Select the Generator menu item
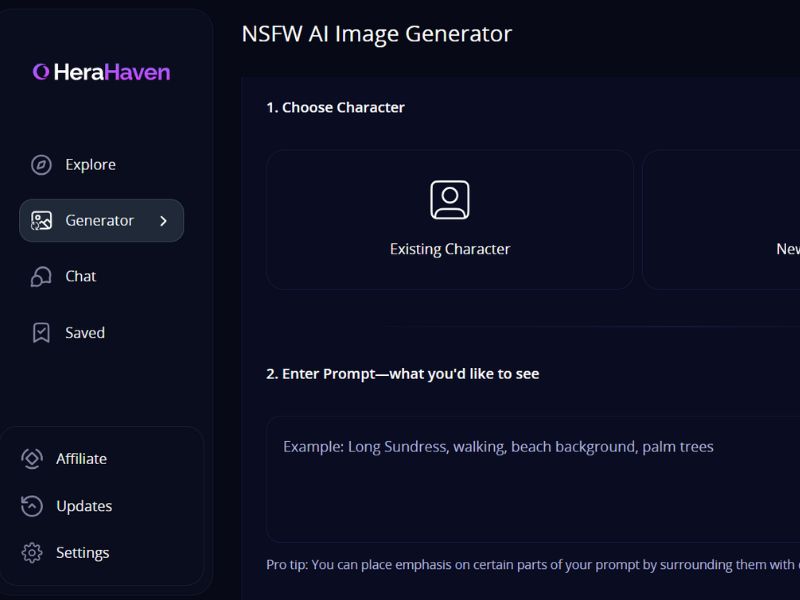Screen dimensions: 800x600 tap(102, 220)
